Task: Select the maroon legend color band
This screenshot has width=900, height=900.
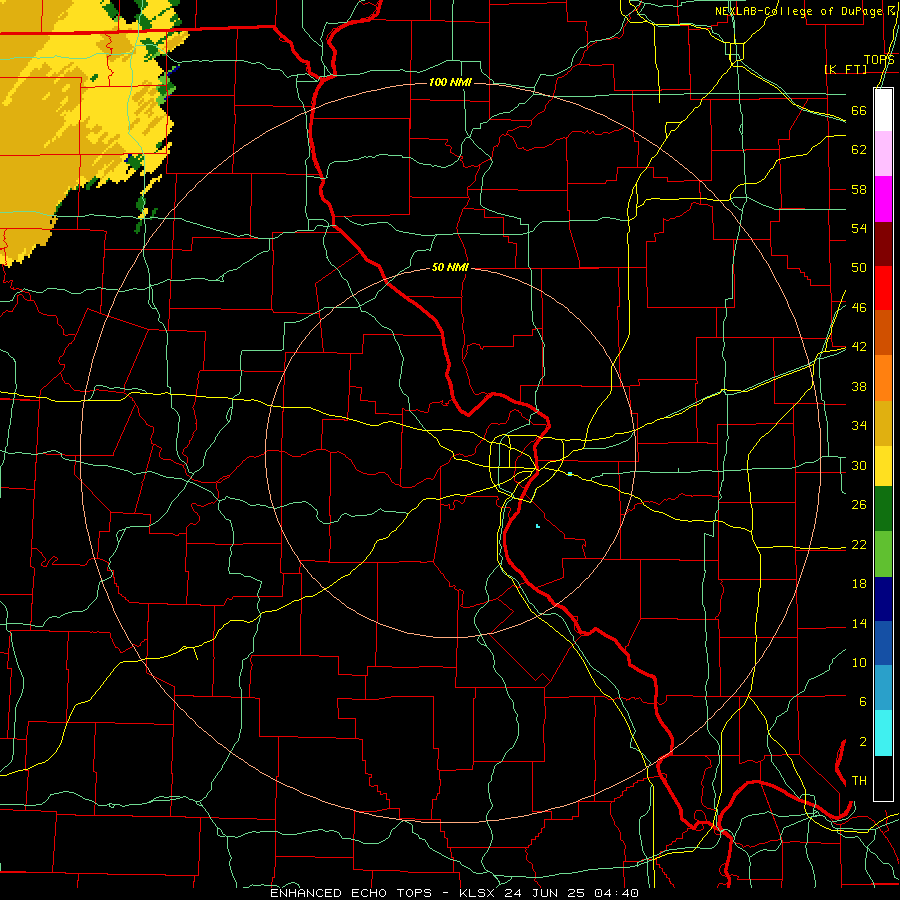Action: (883, 245)
